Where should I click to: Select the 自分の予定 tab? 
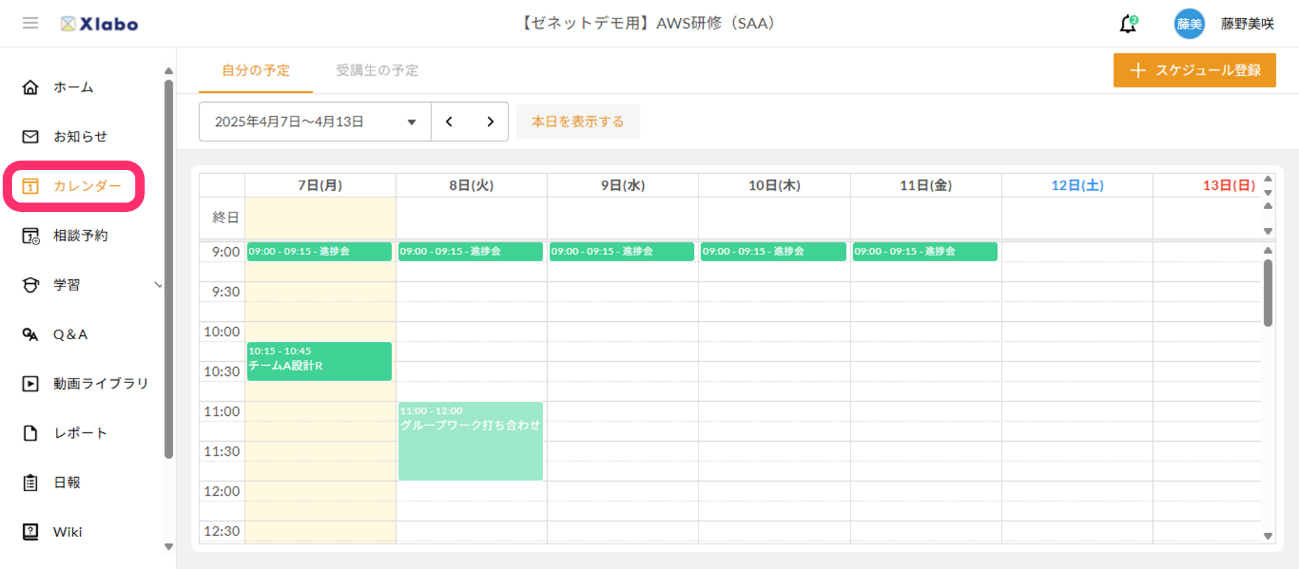pos(256,71)
